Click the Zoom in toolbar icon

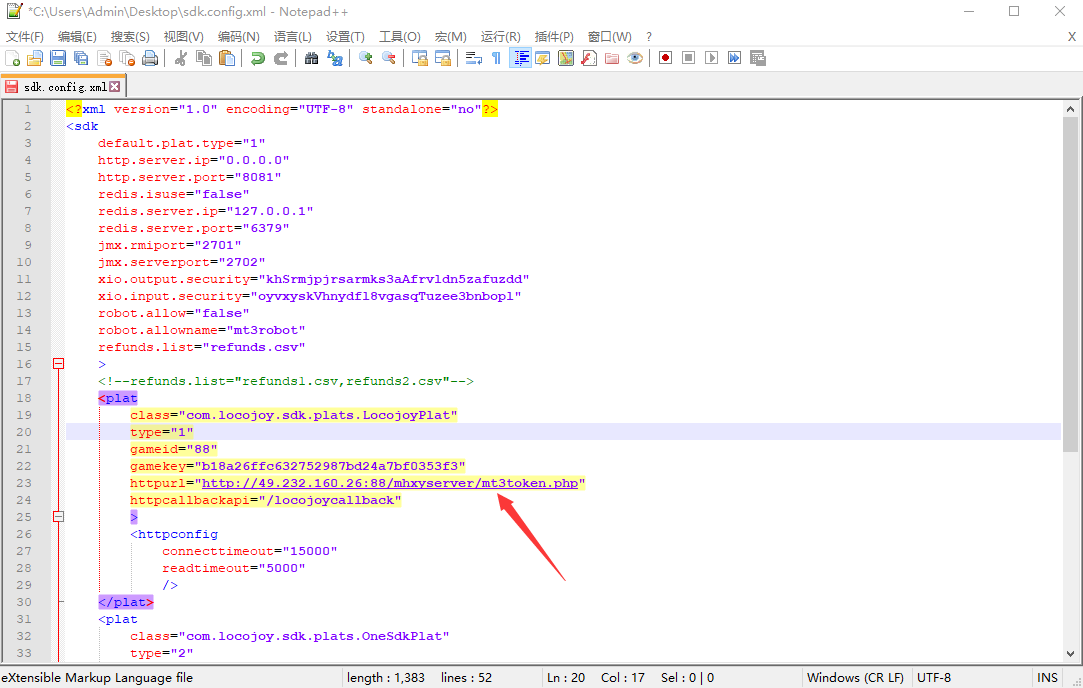(366, 58)
